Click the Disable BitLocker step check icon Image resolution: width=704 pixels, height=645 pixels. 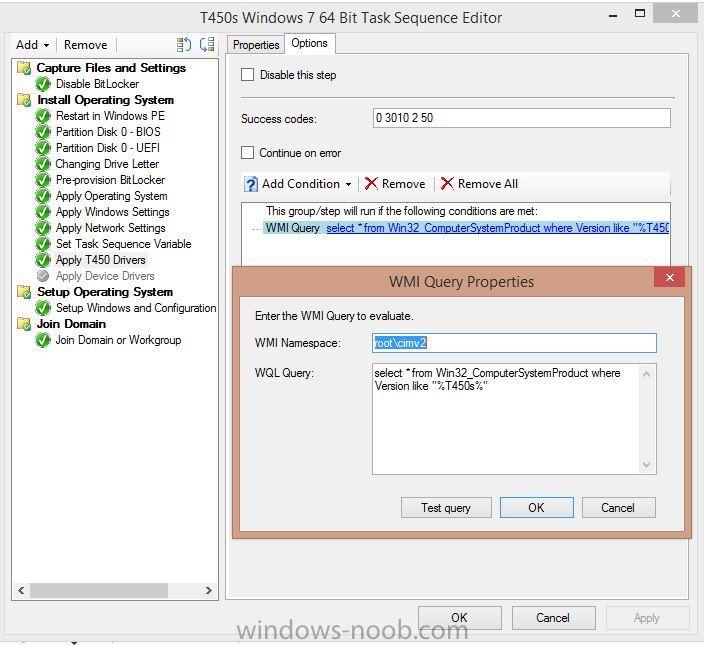tap(43, 84)
